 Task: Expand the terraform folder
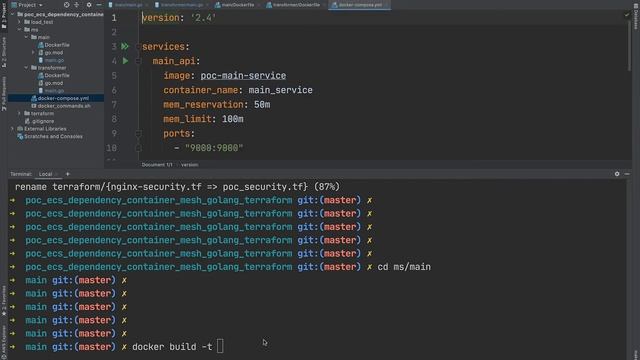[19, 113]
